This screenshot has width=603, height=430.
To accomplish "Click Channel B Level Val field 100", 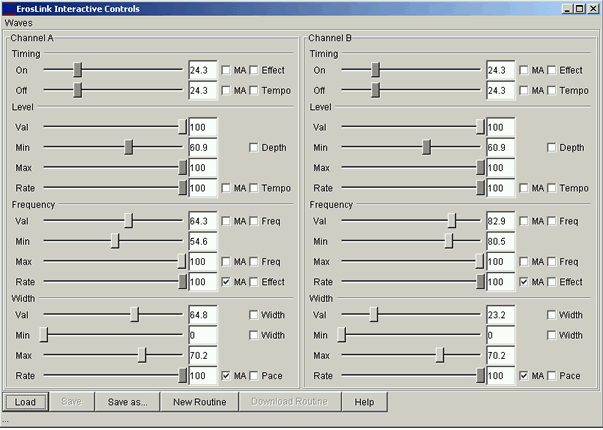I will coord(501,127).
